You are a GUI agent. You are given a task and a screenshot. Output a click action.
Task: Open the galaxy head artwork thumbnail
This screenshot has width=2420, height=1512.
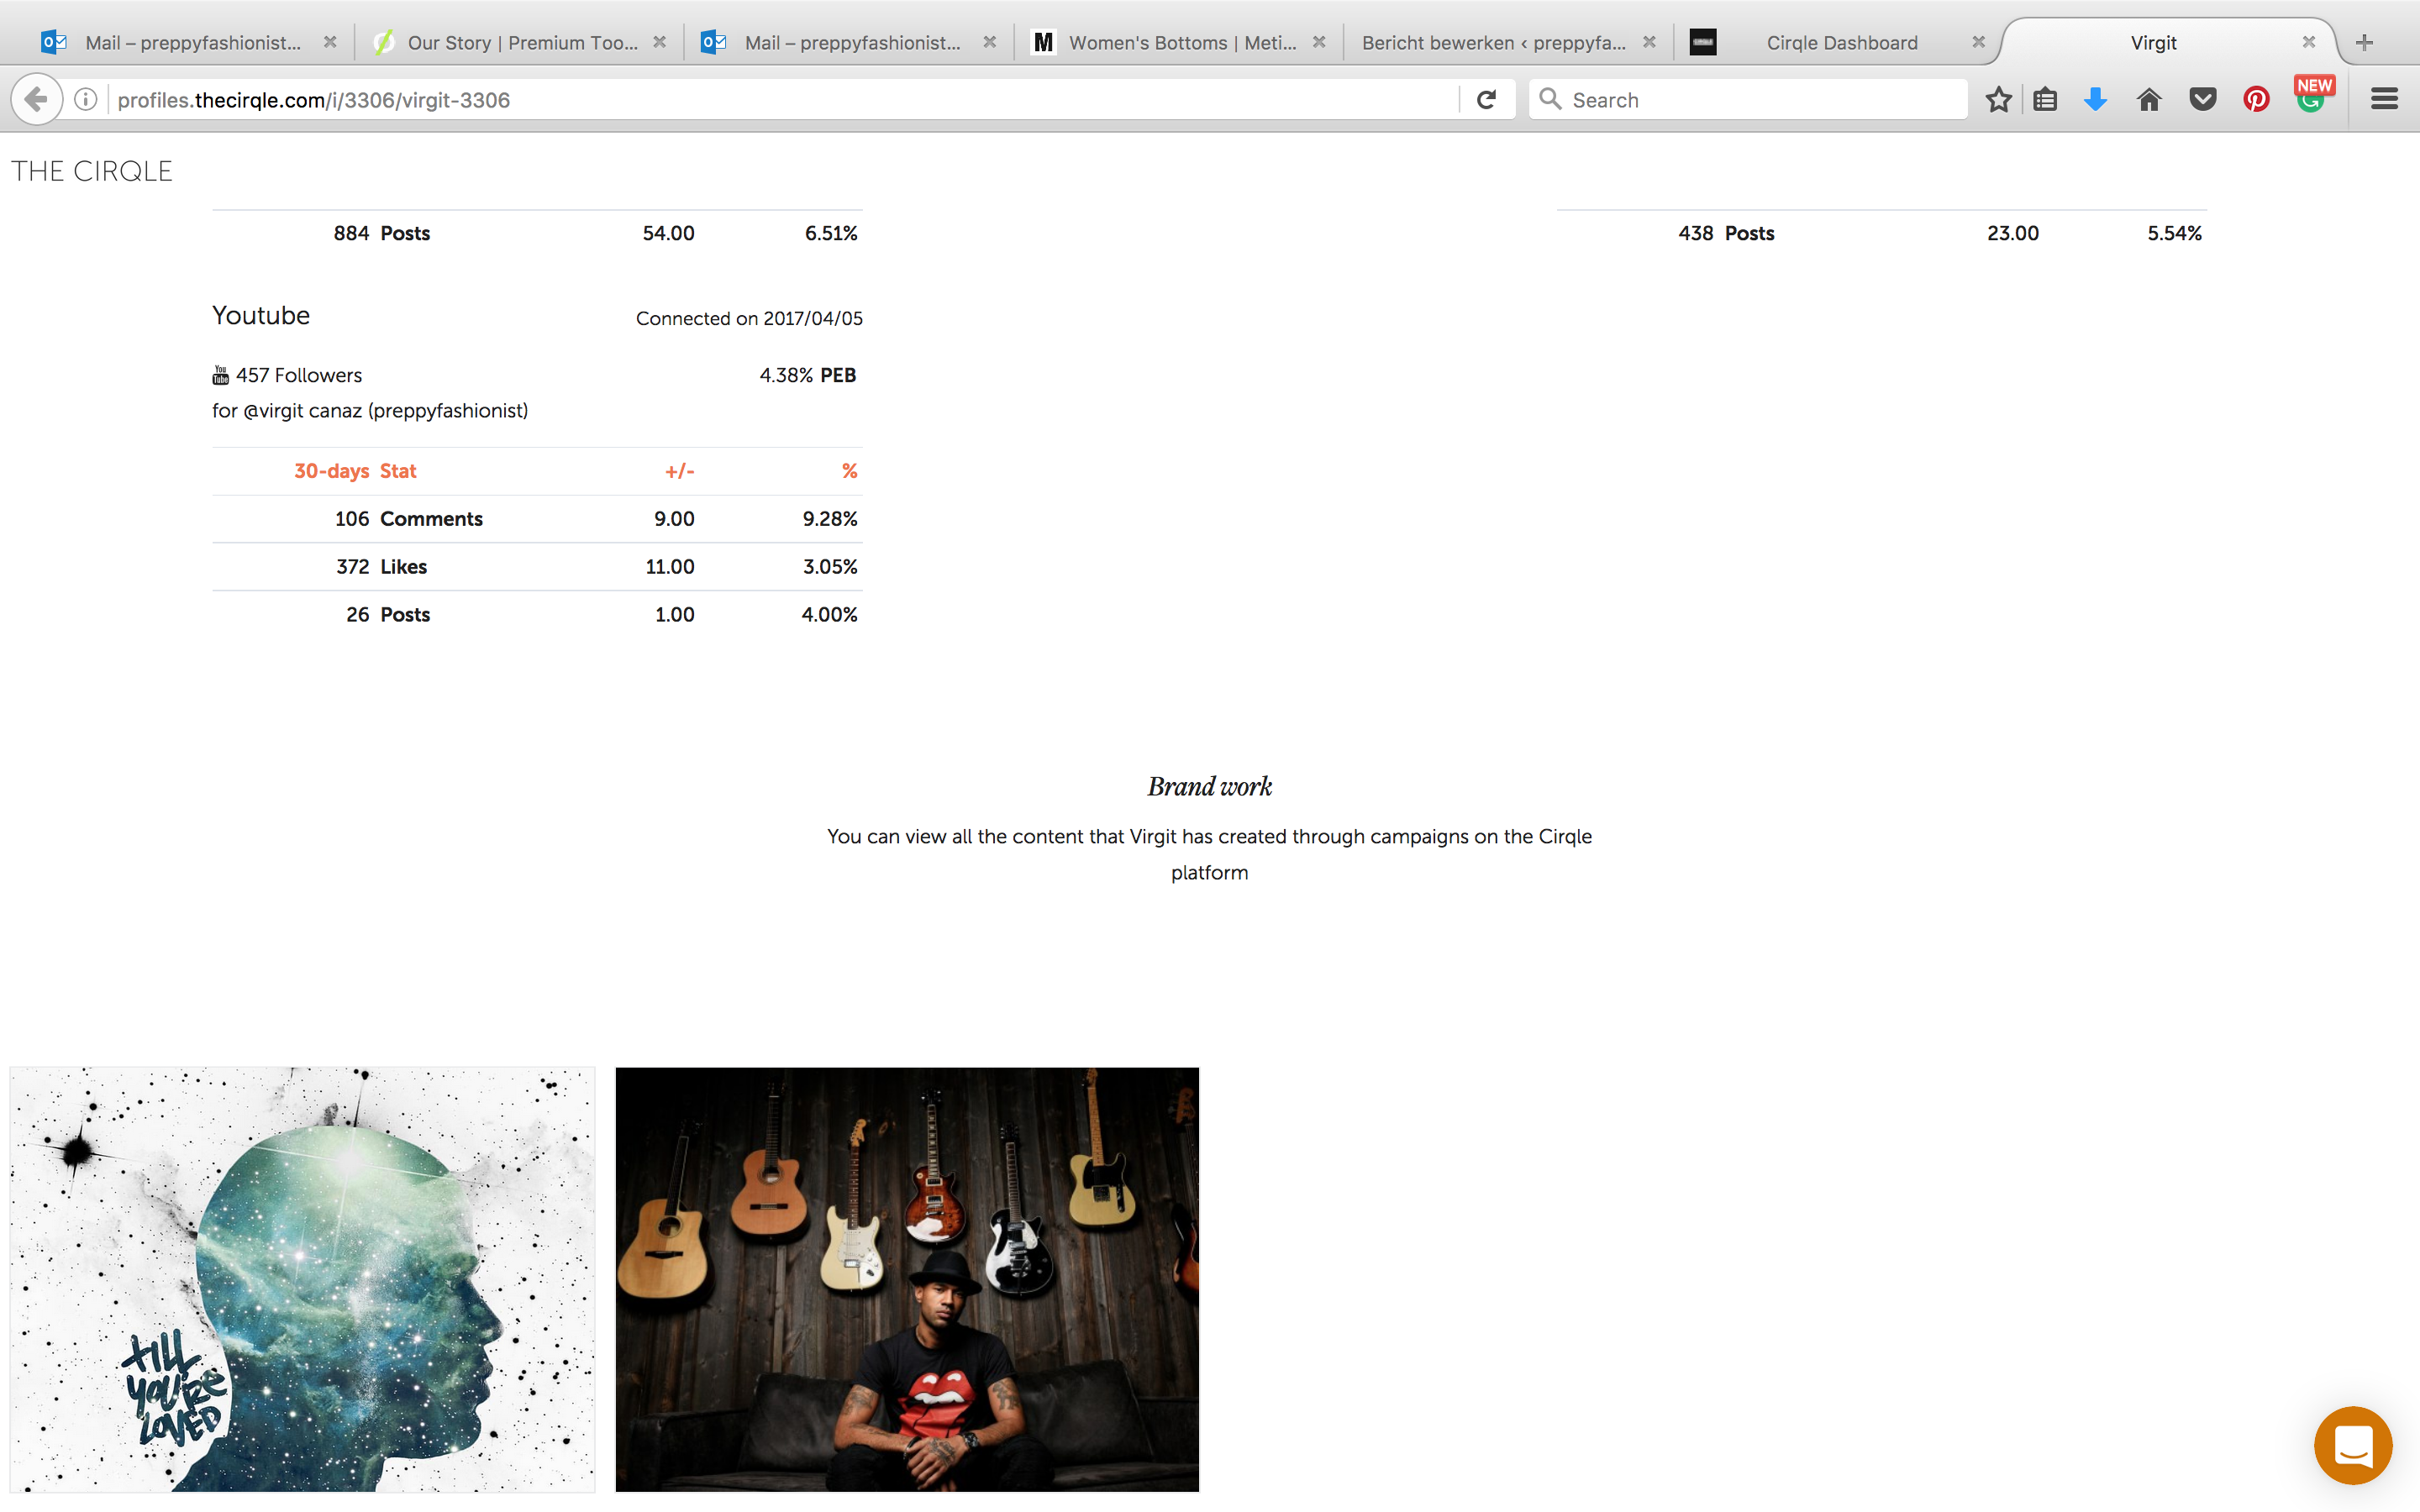[302, 1279]
